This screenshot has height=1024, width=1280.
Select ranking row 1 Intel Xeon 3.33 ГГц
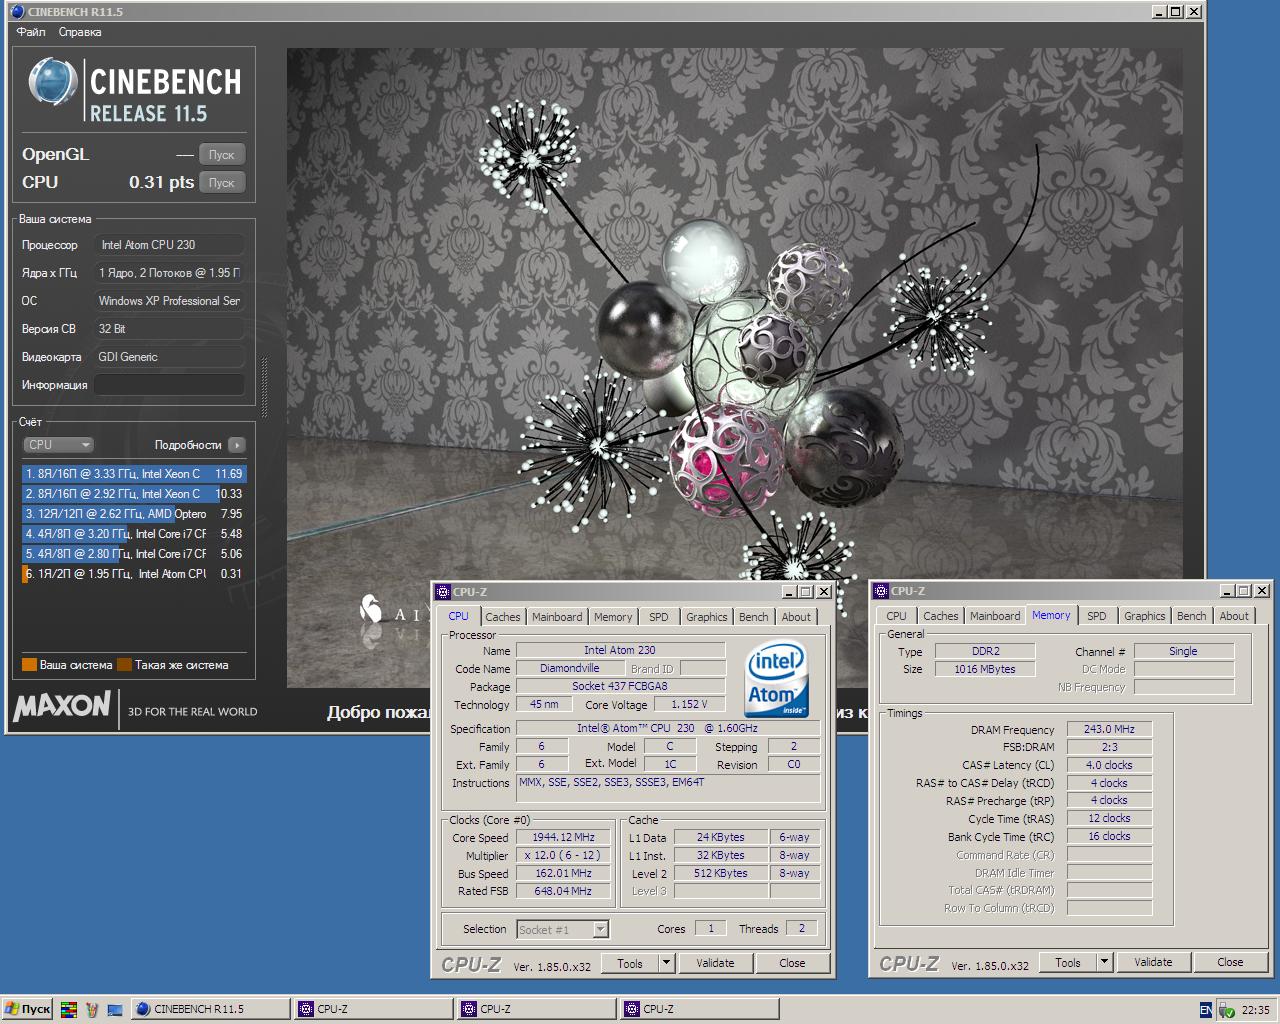[x=134, y=474]
